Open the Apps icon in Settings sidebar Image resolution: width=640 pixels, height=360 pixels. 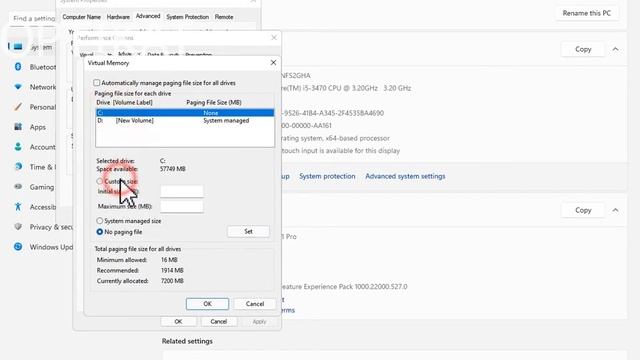pyautogui.click(x=18, y=127)
